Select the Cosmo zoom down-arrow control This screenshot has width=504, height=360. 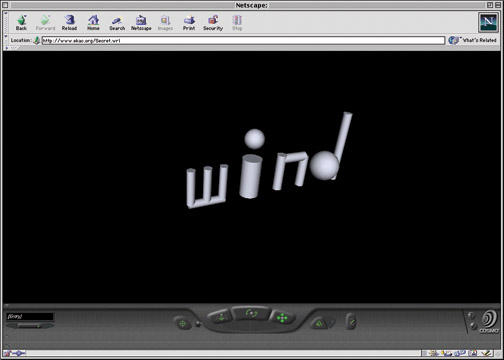coord(221,317)
